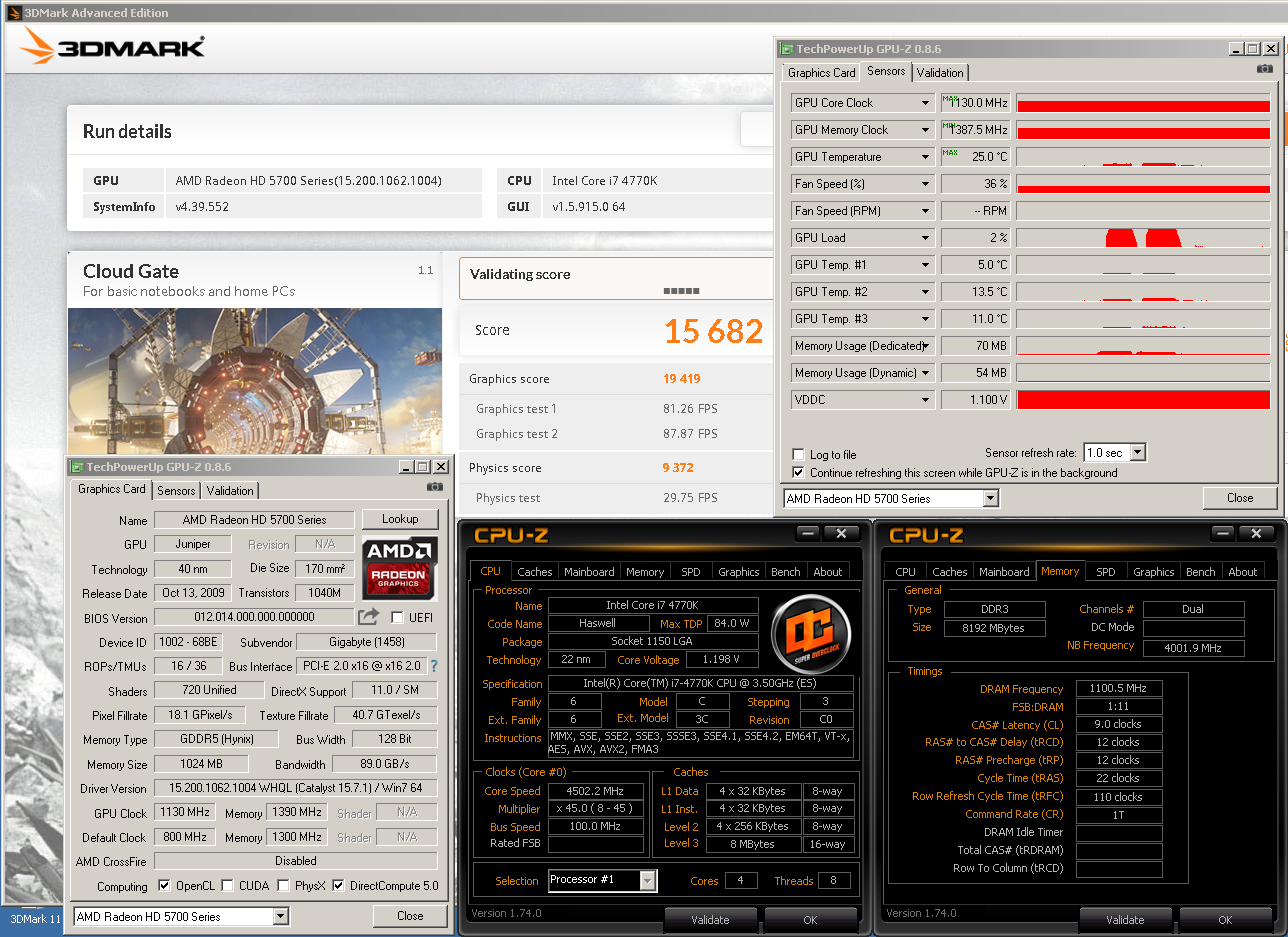
Task: Click the Lookup button in GPU-Z
Action: (400, 519)
